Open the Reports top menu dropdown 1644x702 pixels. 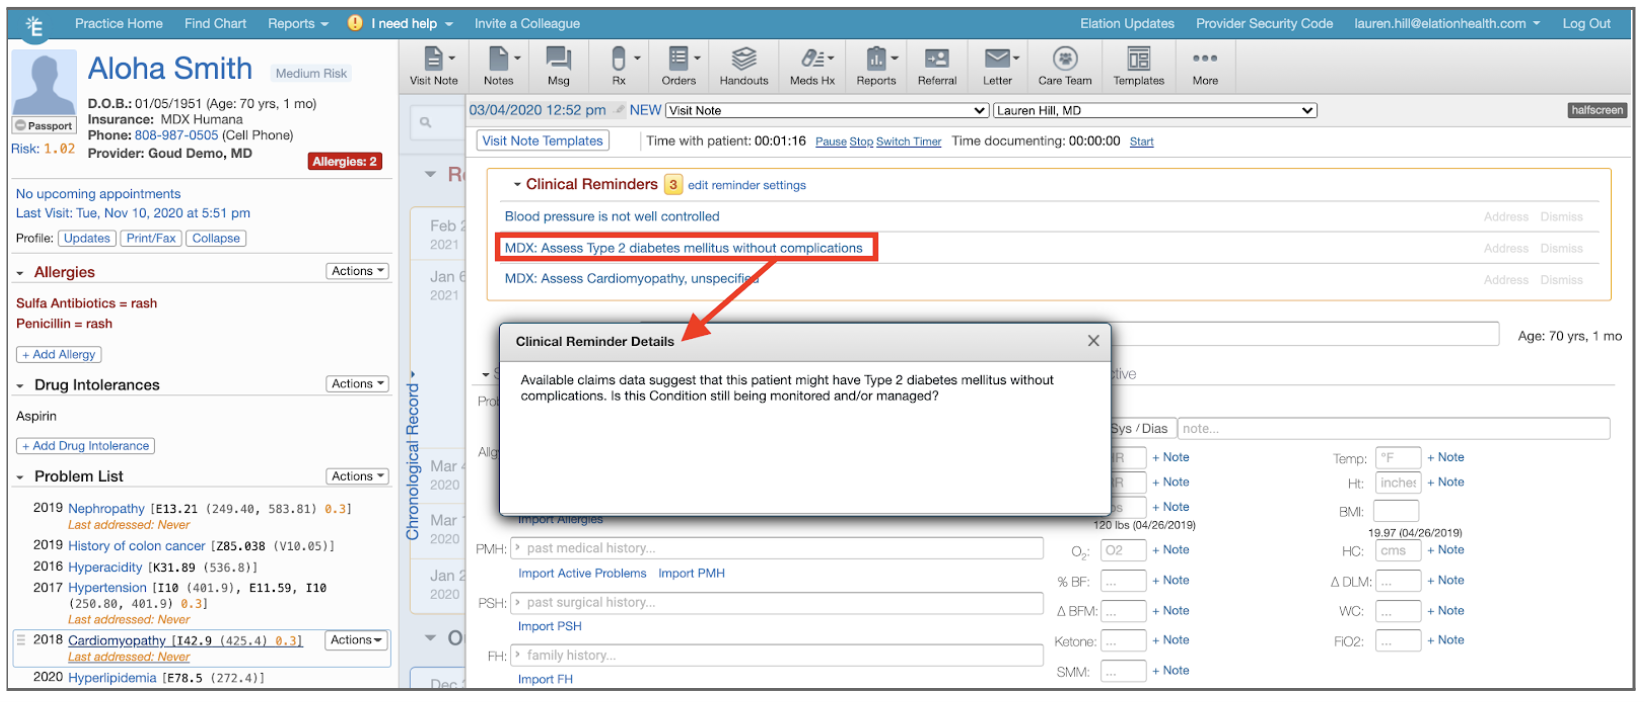(298, 23)
